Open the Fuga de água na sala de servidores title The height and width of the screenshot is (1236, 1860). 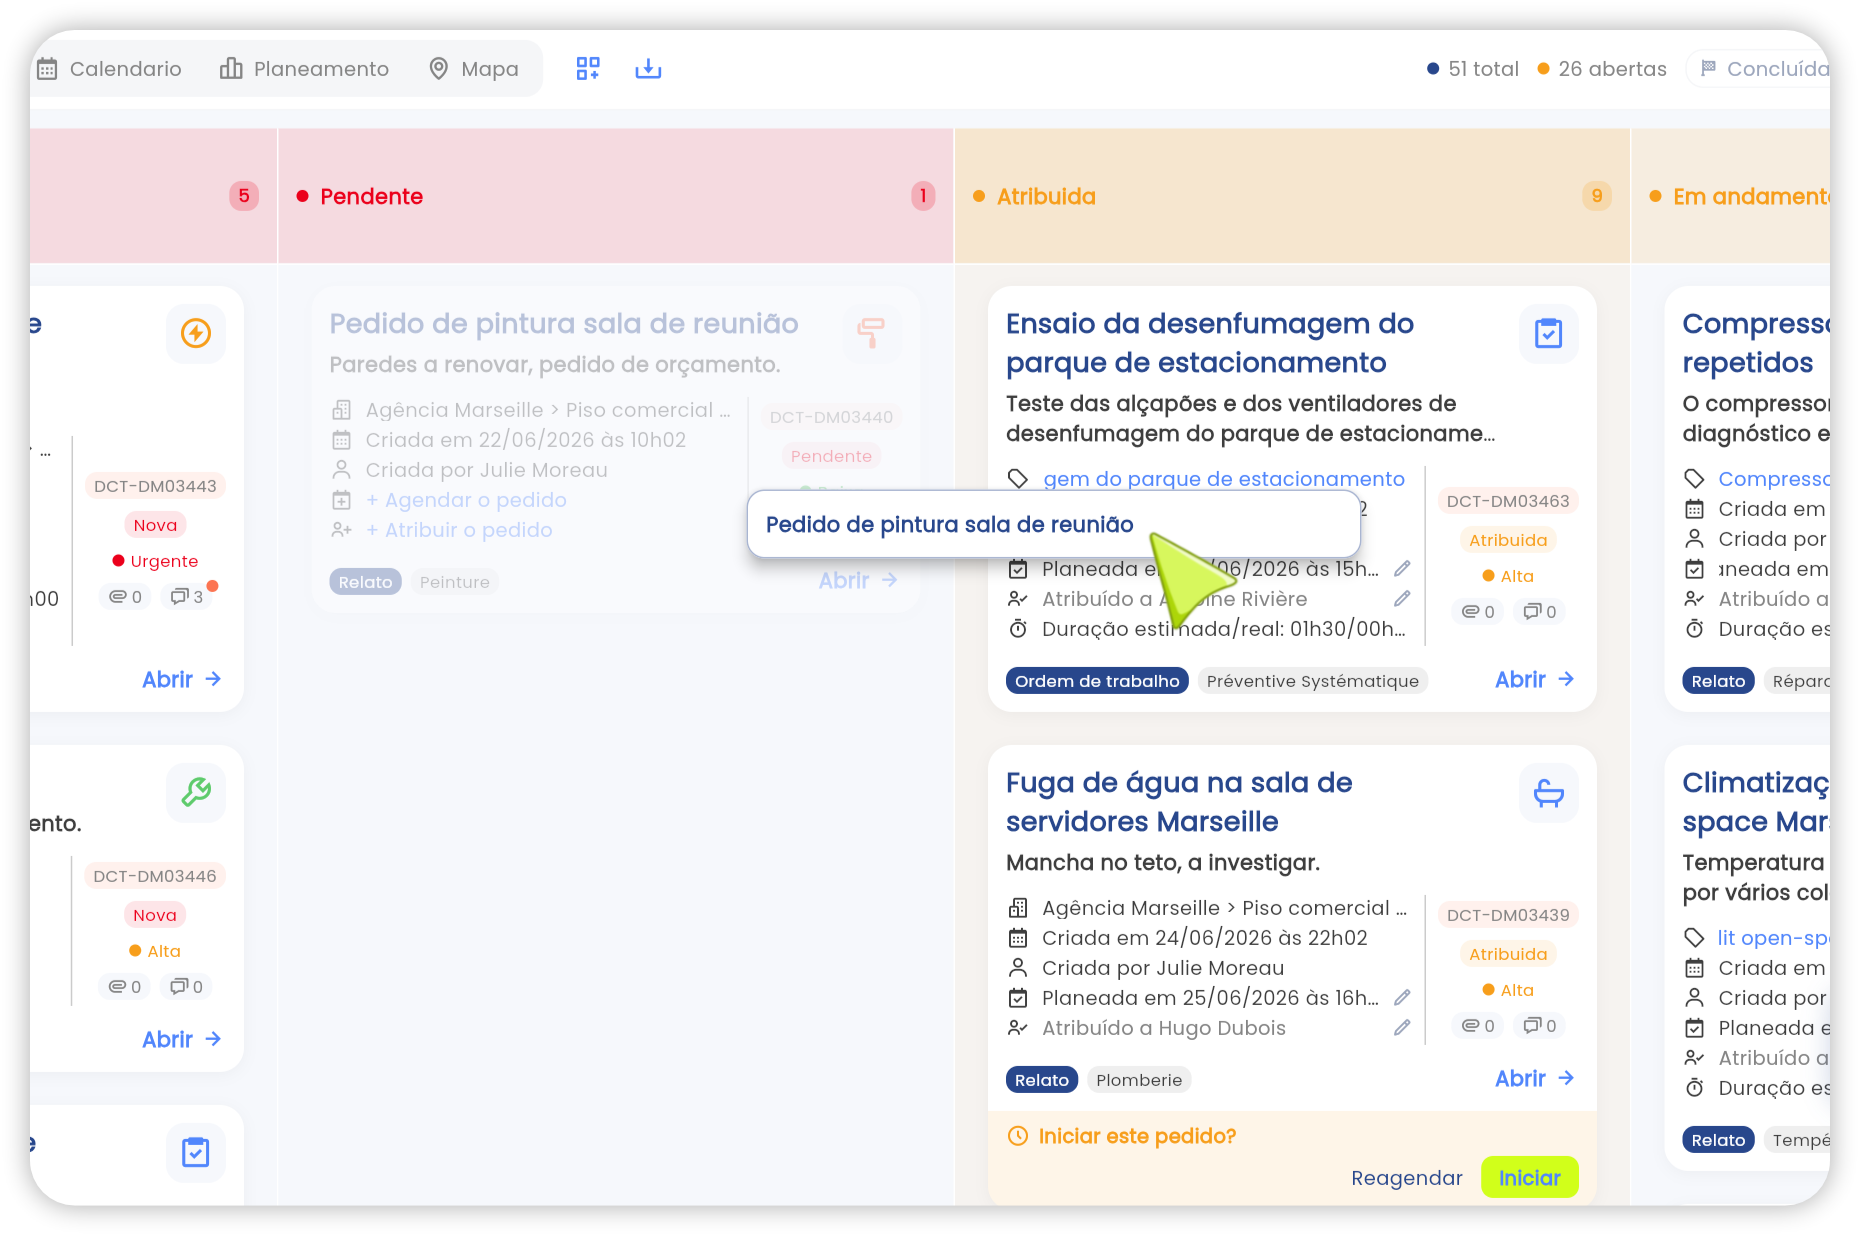point(1179,802)
